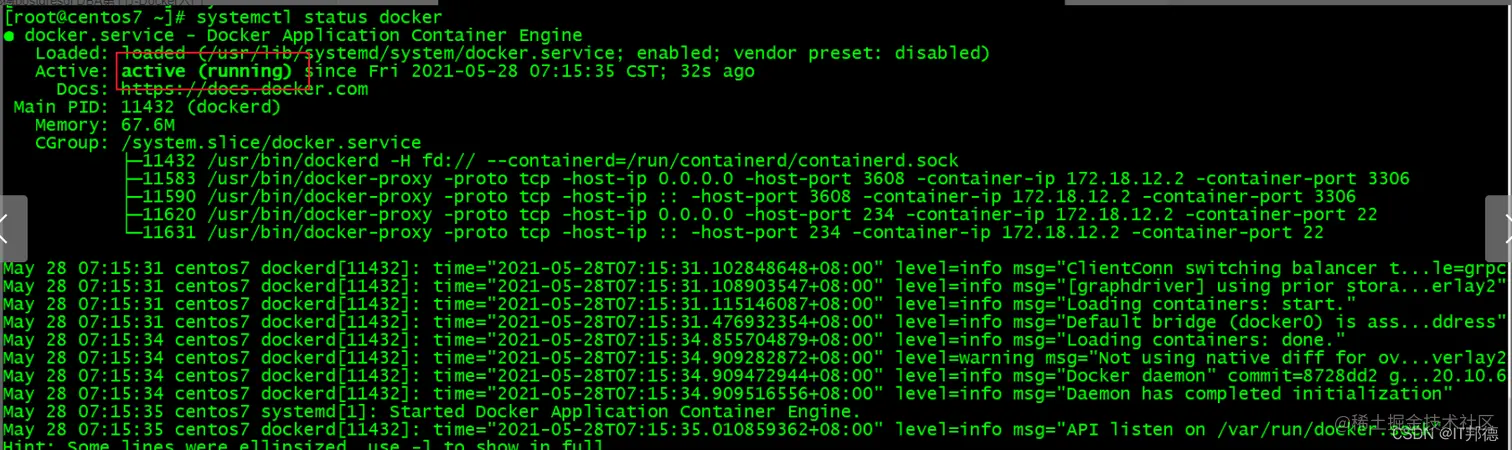Select the 11590 docker-proxy process line
Image resolution: width=1512 pixels, height=450 pixels.
tap(741, 198)
